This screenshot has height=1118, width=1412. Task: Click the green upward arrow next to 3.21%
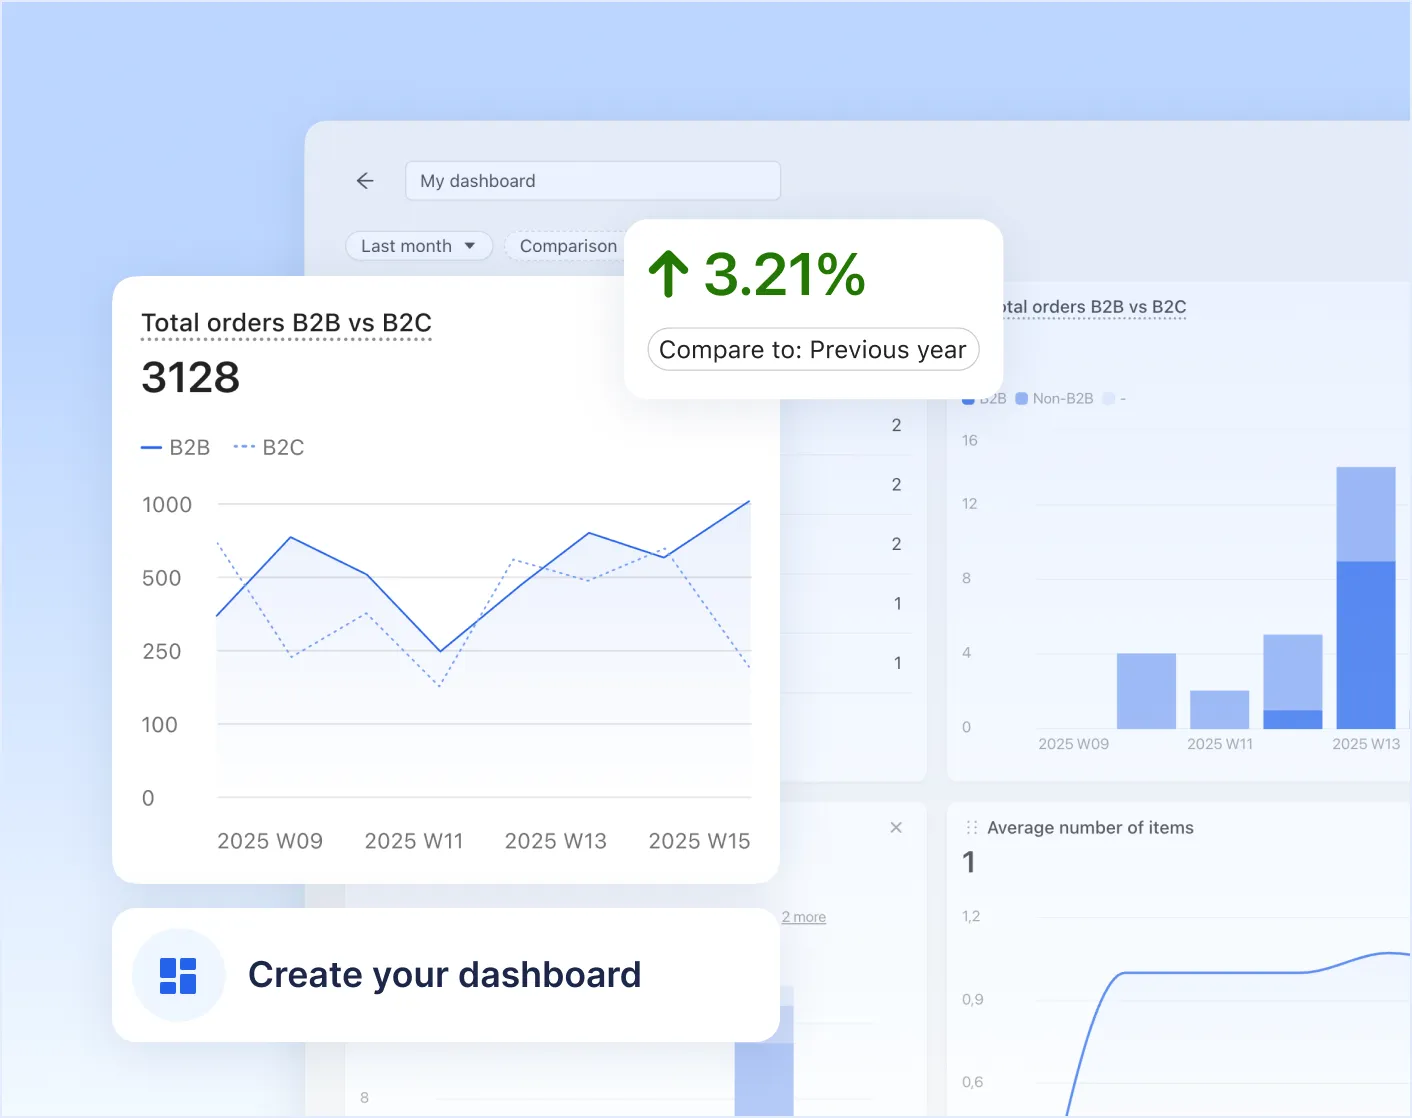click(x=669, y=274)
